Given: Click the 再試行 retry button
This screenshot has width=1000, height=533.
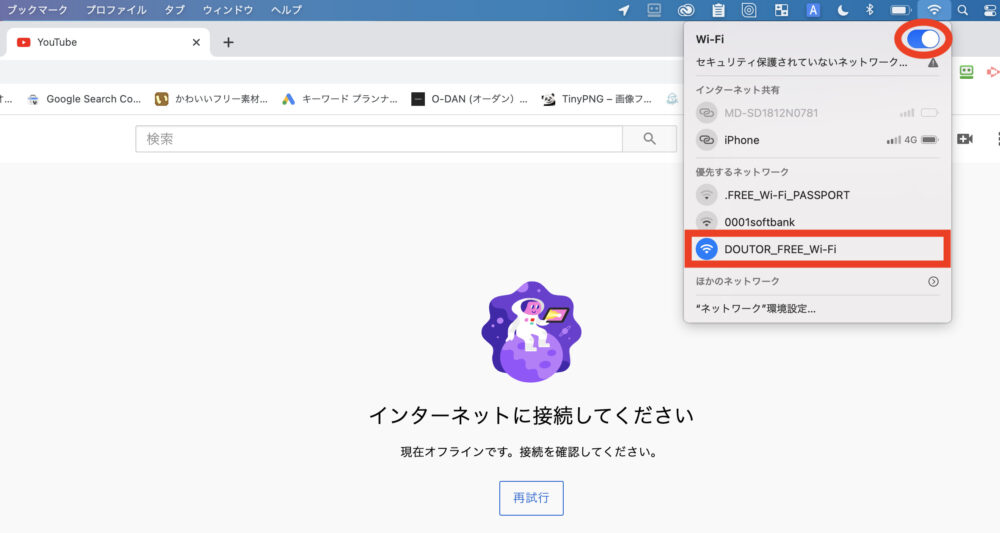Looking at the screenshot, I should point(531,498).
